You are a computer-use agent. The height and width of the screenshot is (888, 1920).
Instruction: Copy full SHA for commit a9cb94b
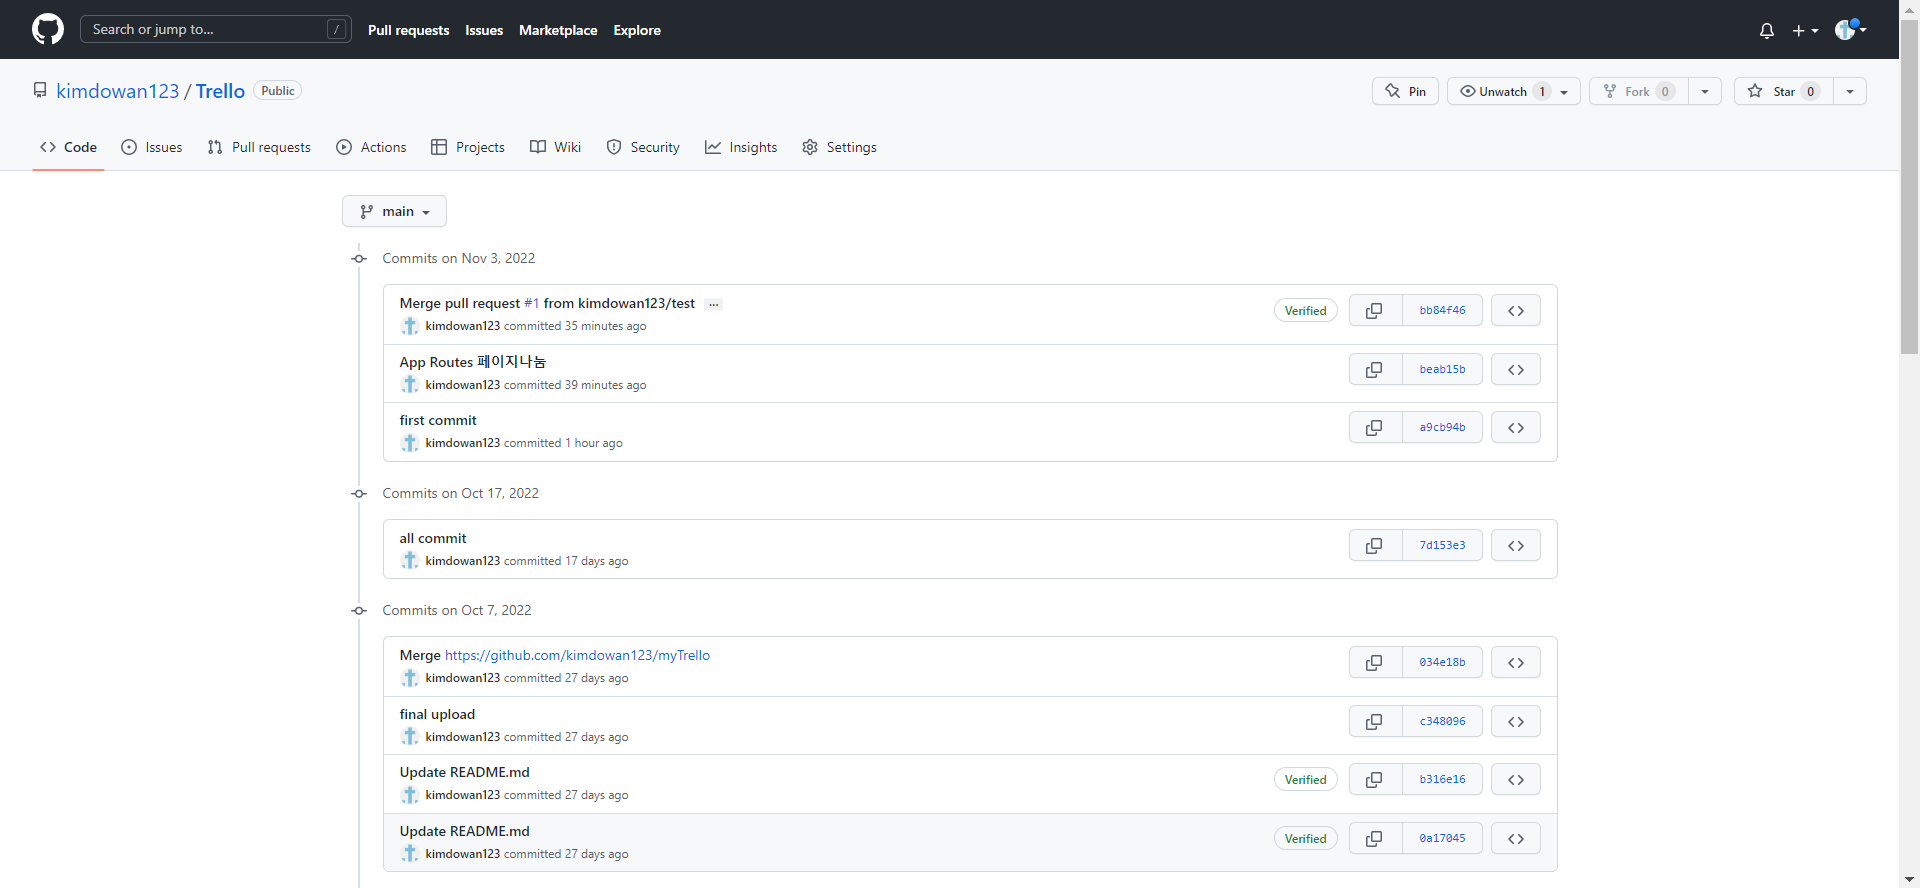[1375, 428]
